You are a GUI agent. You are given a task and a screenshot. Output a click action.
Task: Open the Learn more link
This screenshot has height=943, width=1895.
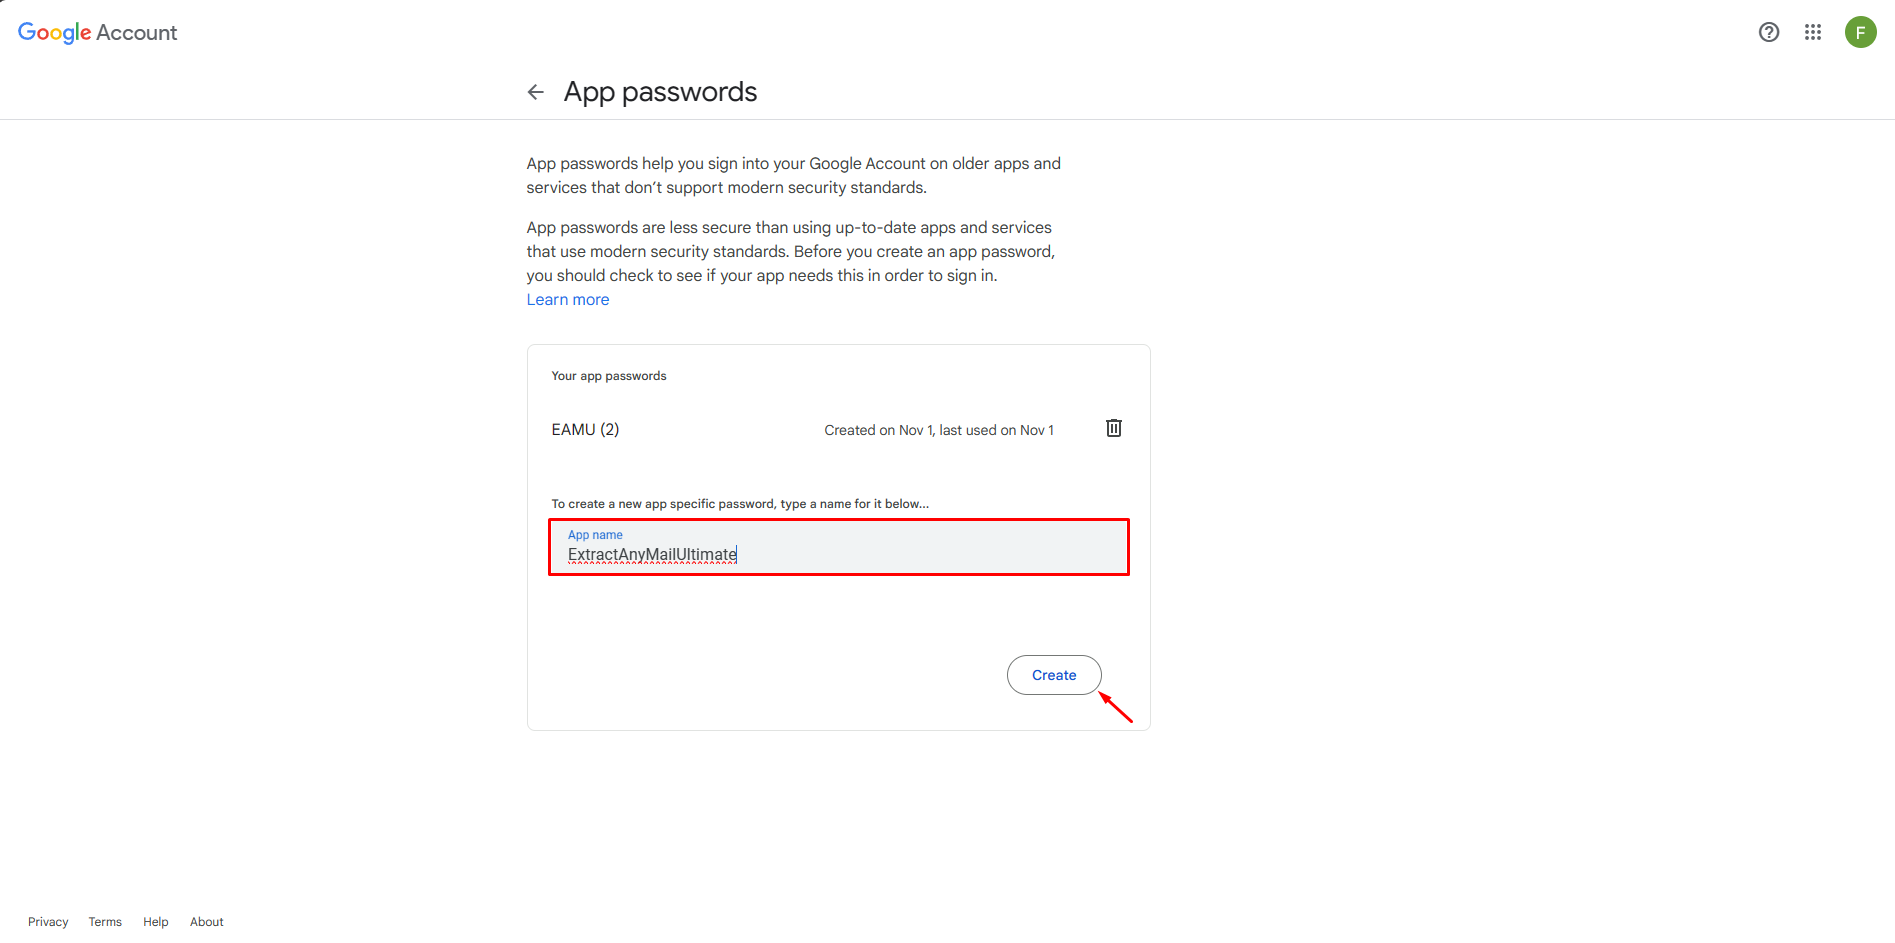point(568,300)
